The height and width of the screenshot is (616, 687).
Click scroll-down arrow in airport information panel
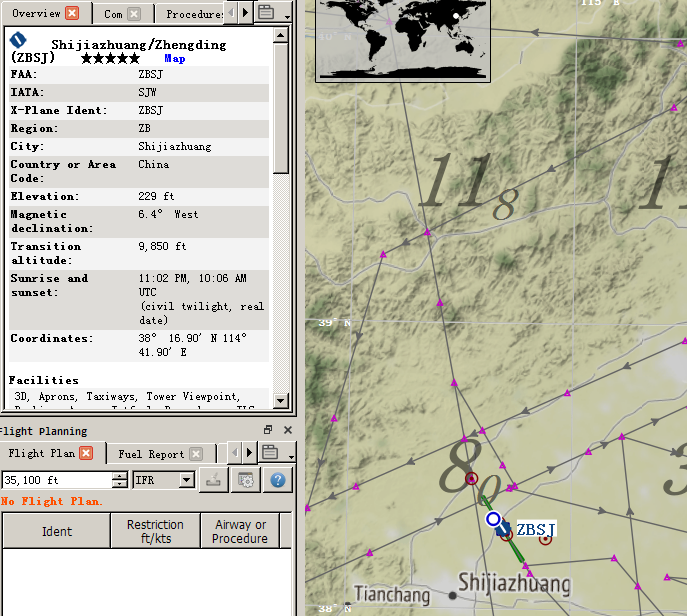[280, 400]
